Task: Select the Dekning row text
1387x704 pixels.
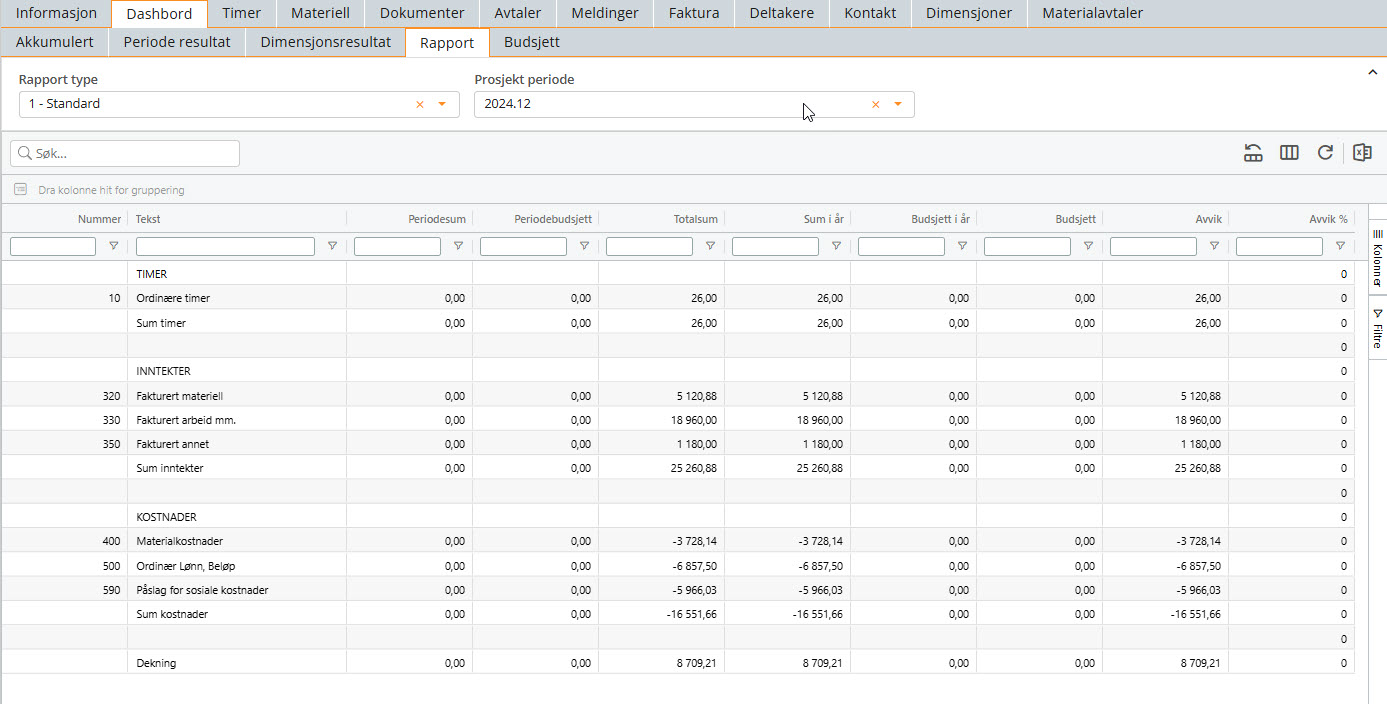Action: [156, 663]
